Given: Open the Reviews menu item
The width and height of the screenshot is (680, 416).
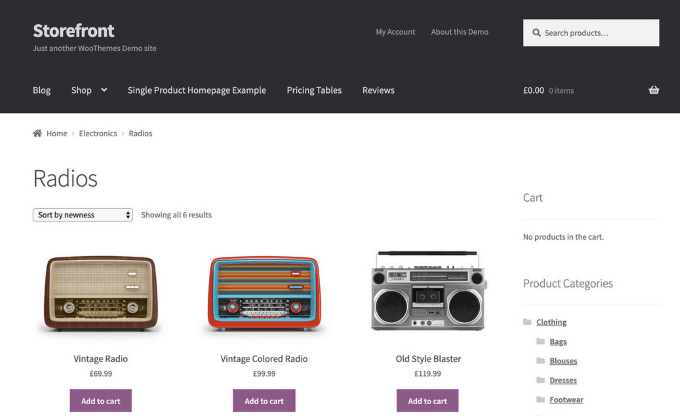Looking at the screenshot, I should [378, 90].
